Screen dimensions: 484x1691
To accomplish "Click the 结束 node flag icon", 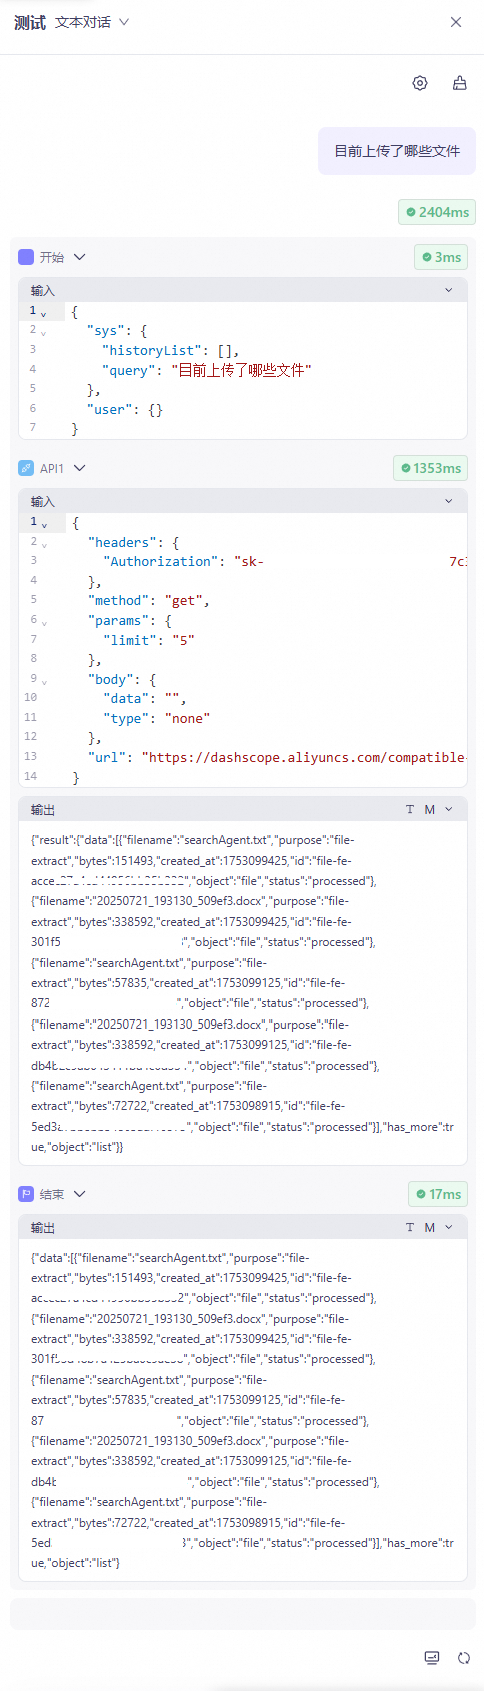I will tap(26, 1194).
